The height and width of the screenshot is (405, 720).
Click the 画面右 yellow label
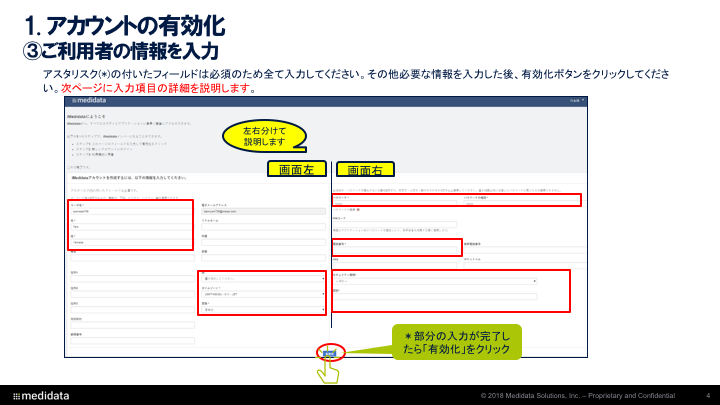point(365,170)
